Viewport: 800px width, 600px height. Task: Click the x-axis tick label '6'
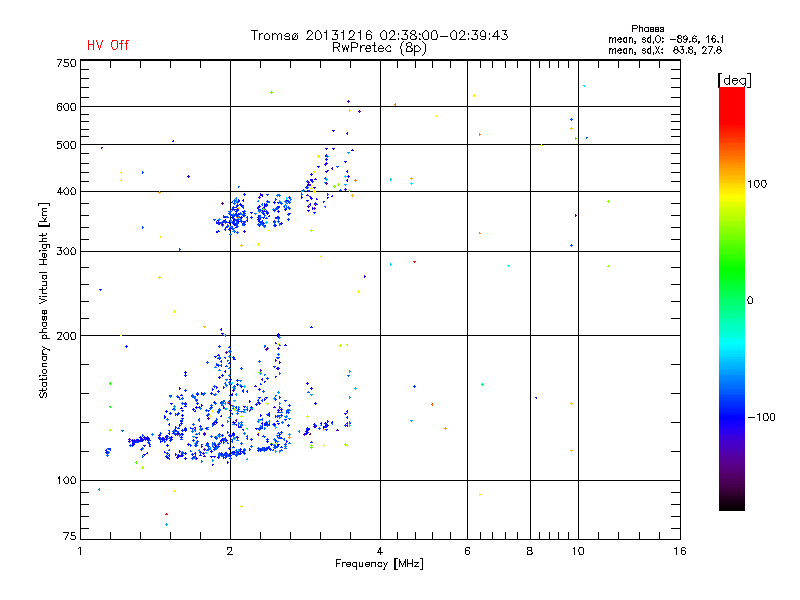tap(467, 551)
